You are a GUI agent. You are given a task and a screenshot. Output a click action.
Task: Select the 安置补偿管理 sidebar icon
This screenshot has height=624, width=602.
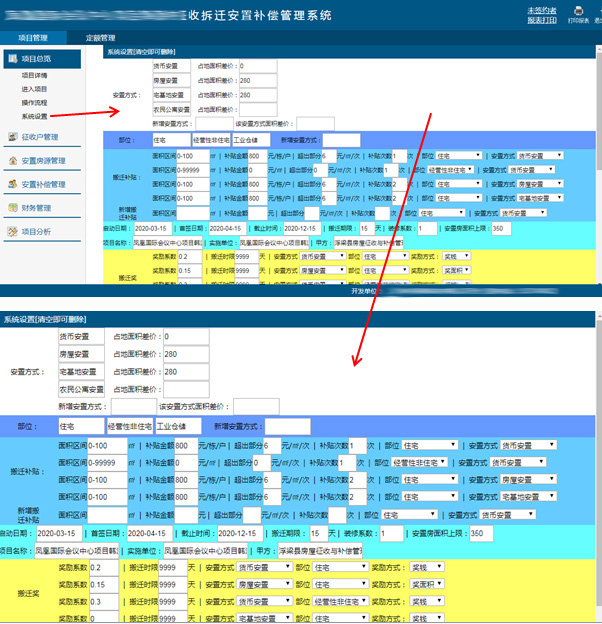point(12,185)
